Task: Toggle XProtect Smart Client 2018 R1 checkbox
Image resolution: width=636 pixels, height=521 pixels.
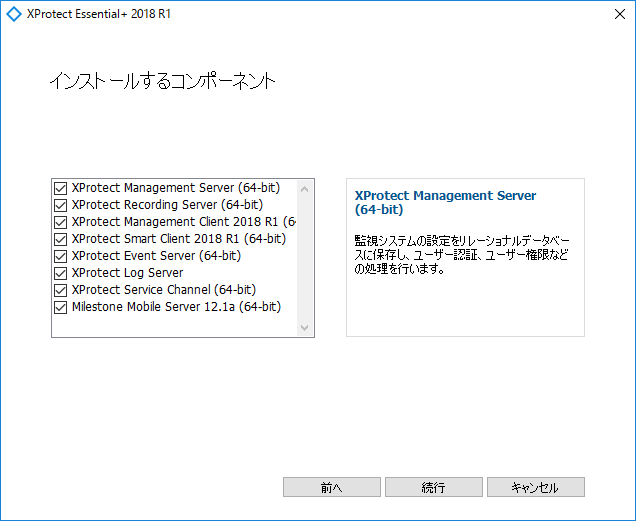Action: coord(60,239)
